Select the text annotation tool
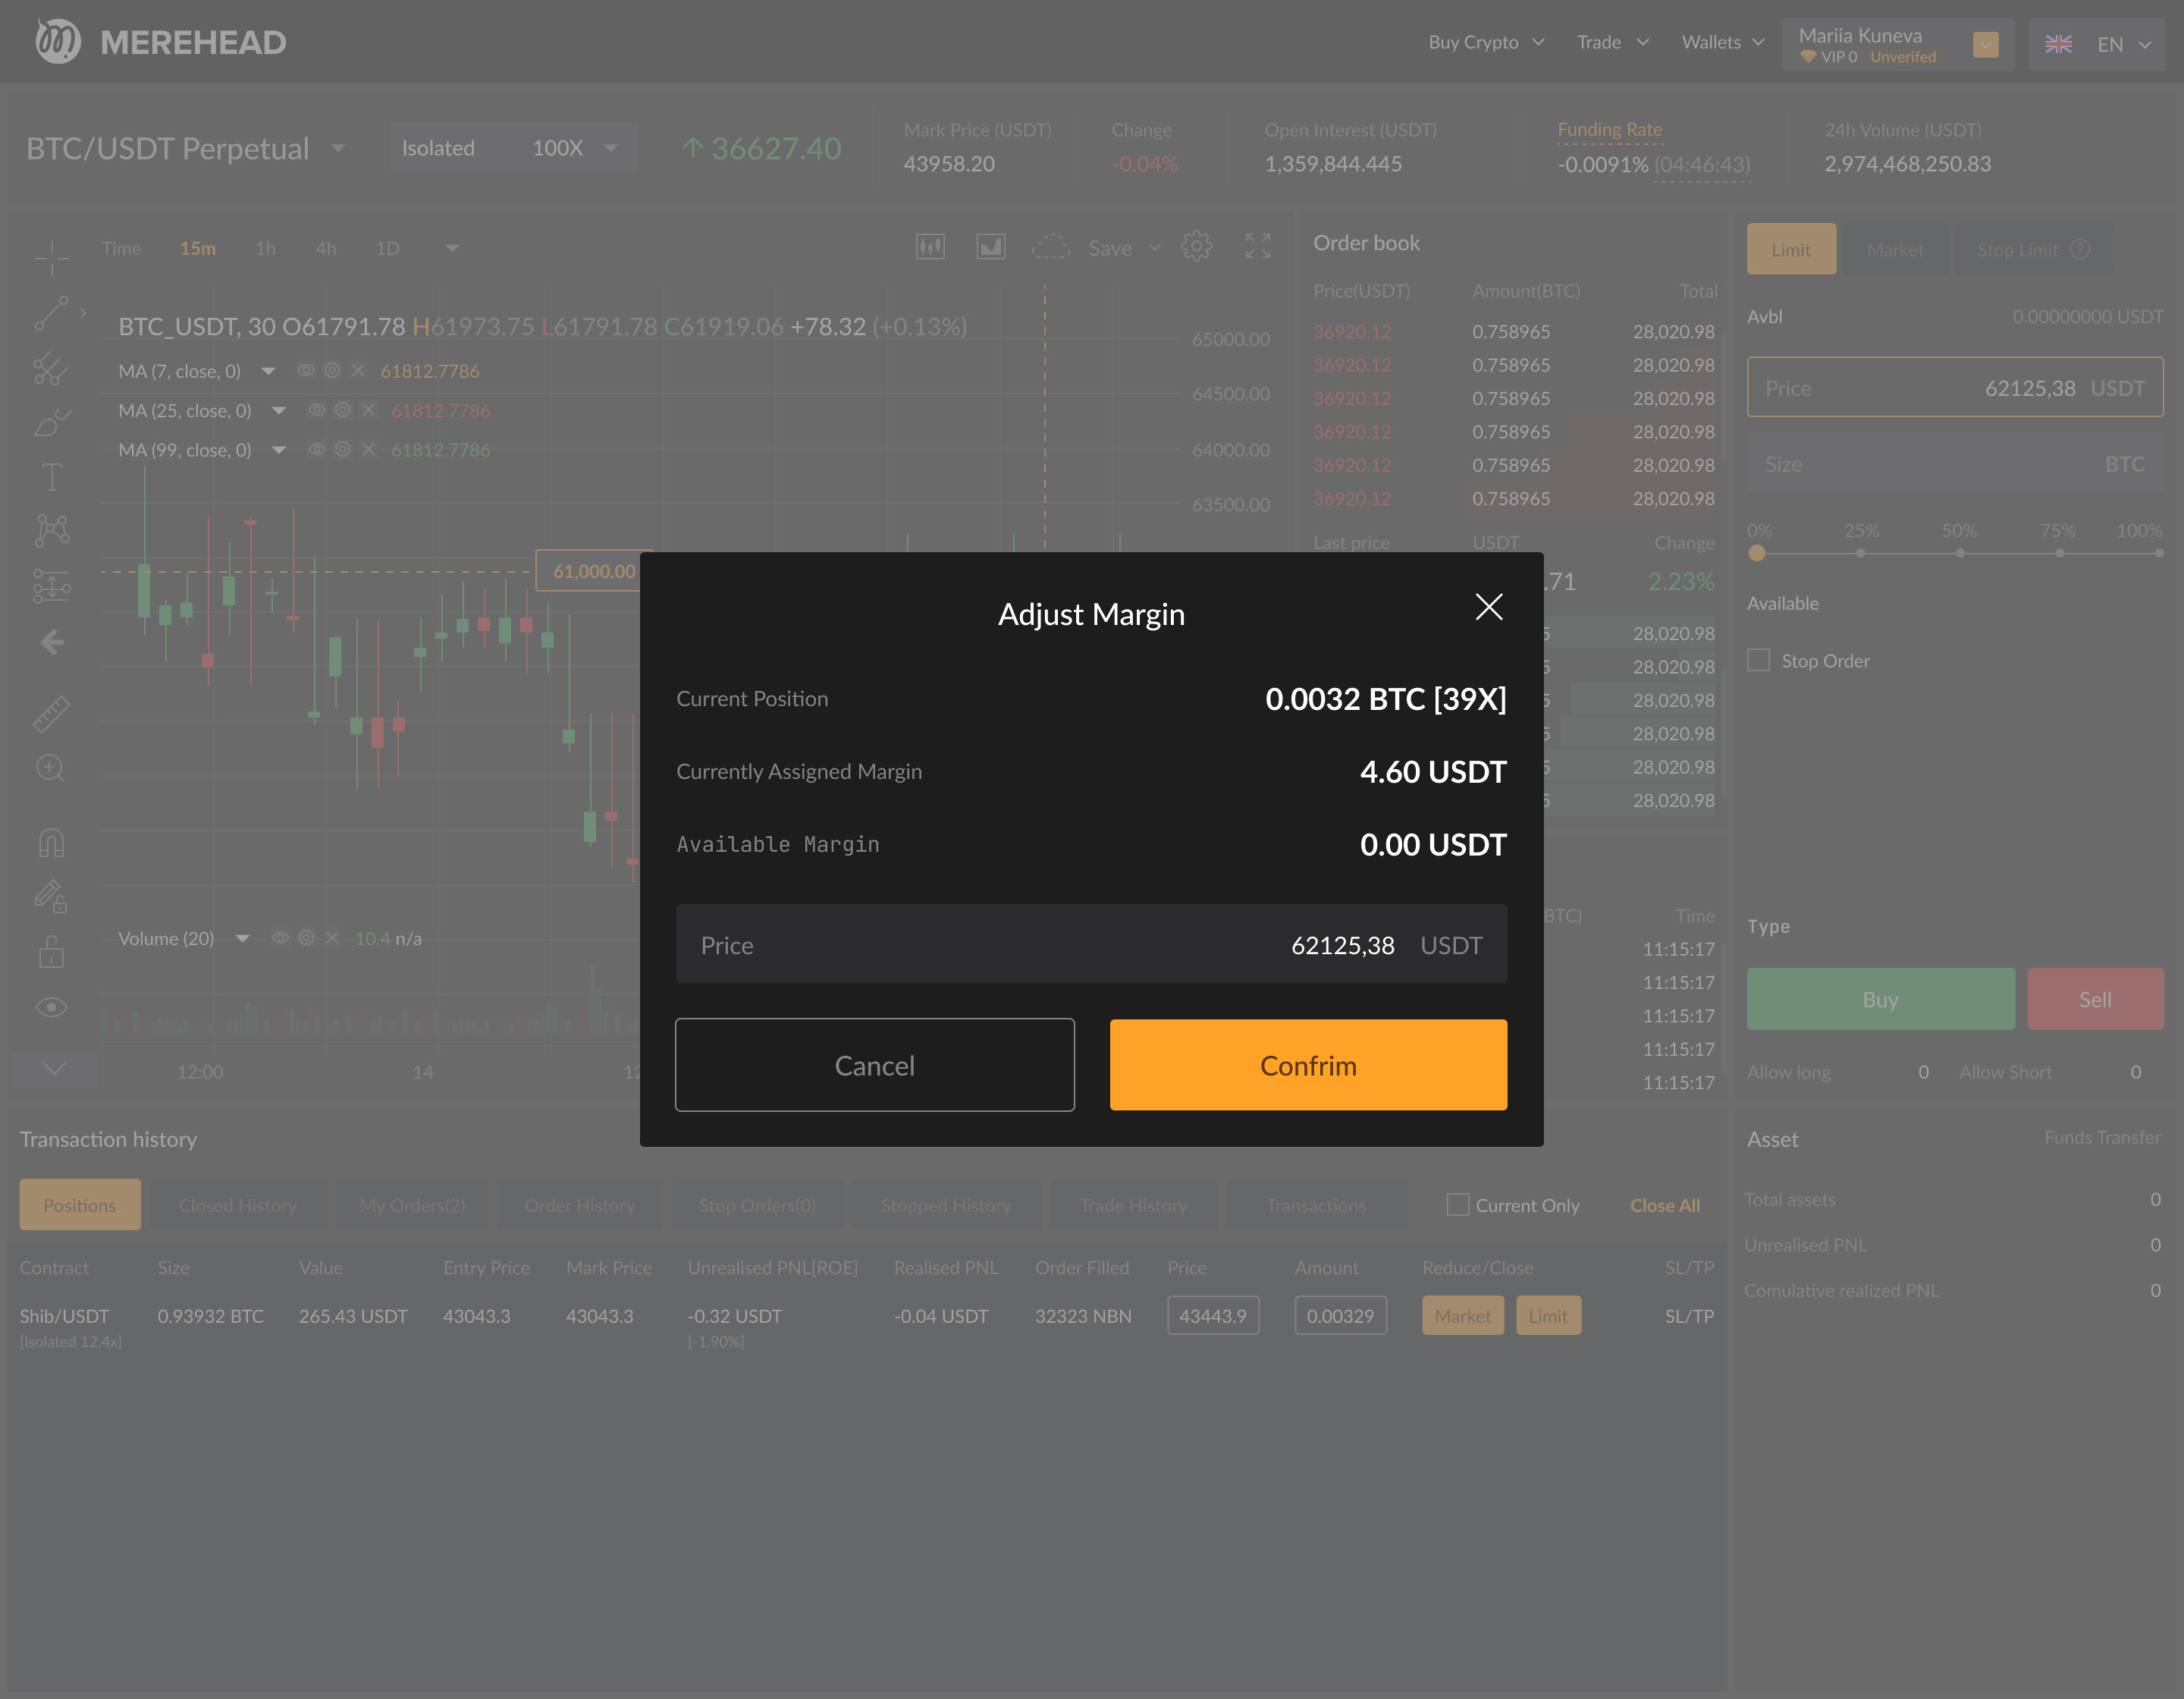 (x=52, y=477)
